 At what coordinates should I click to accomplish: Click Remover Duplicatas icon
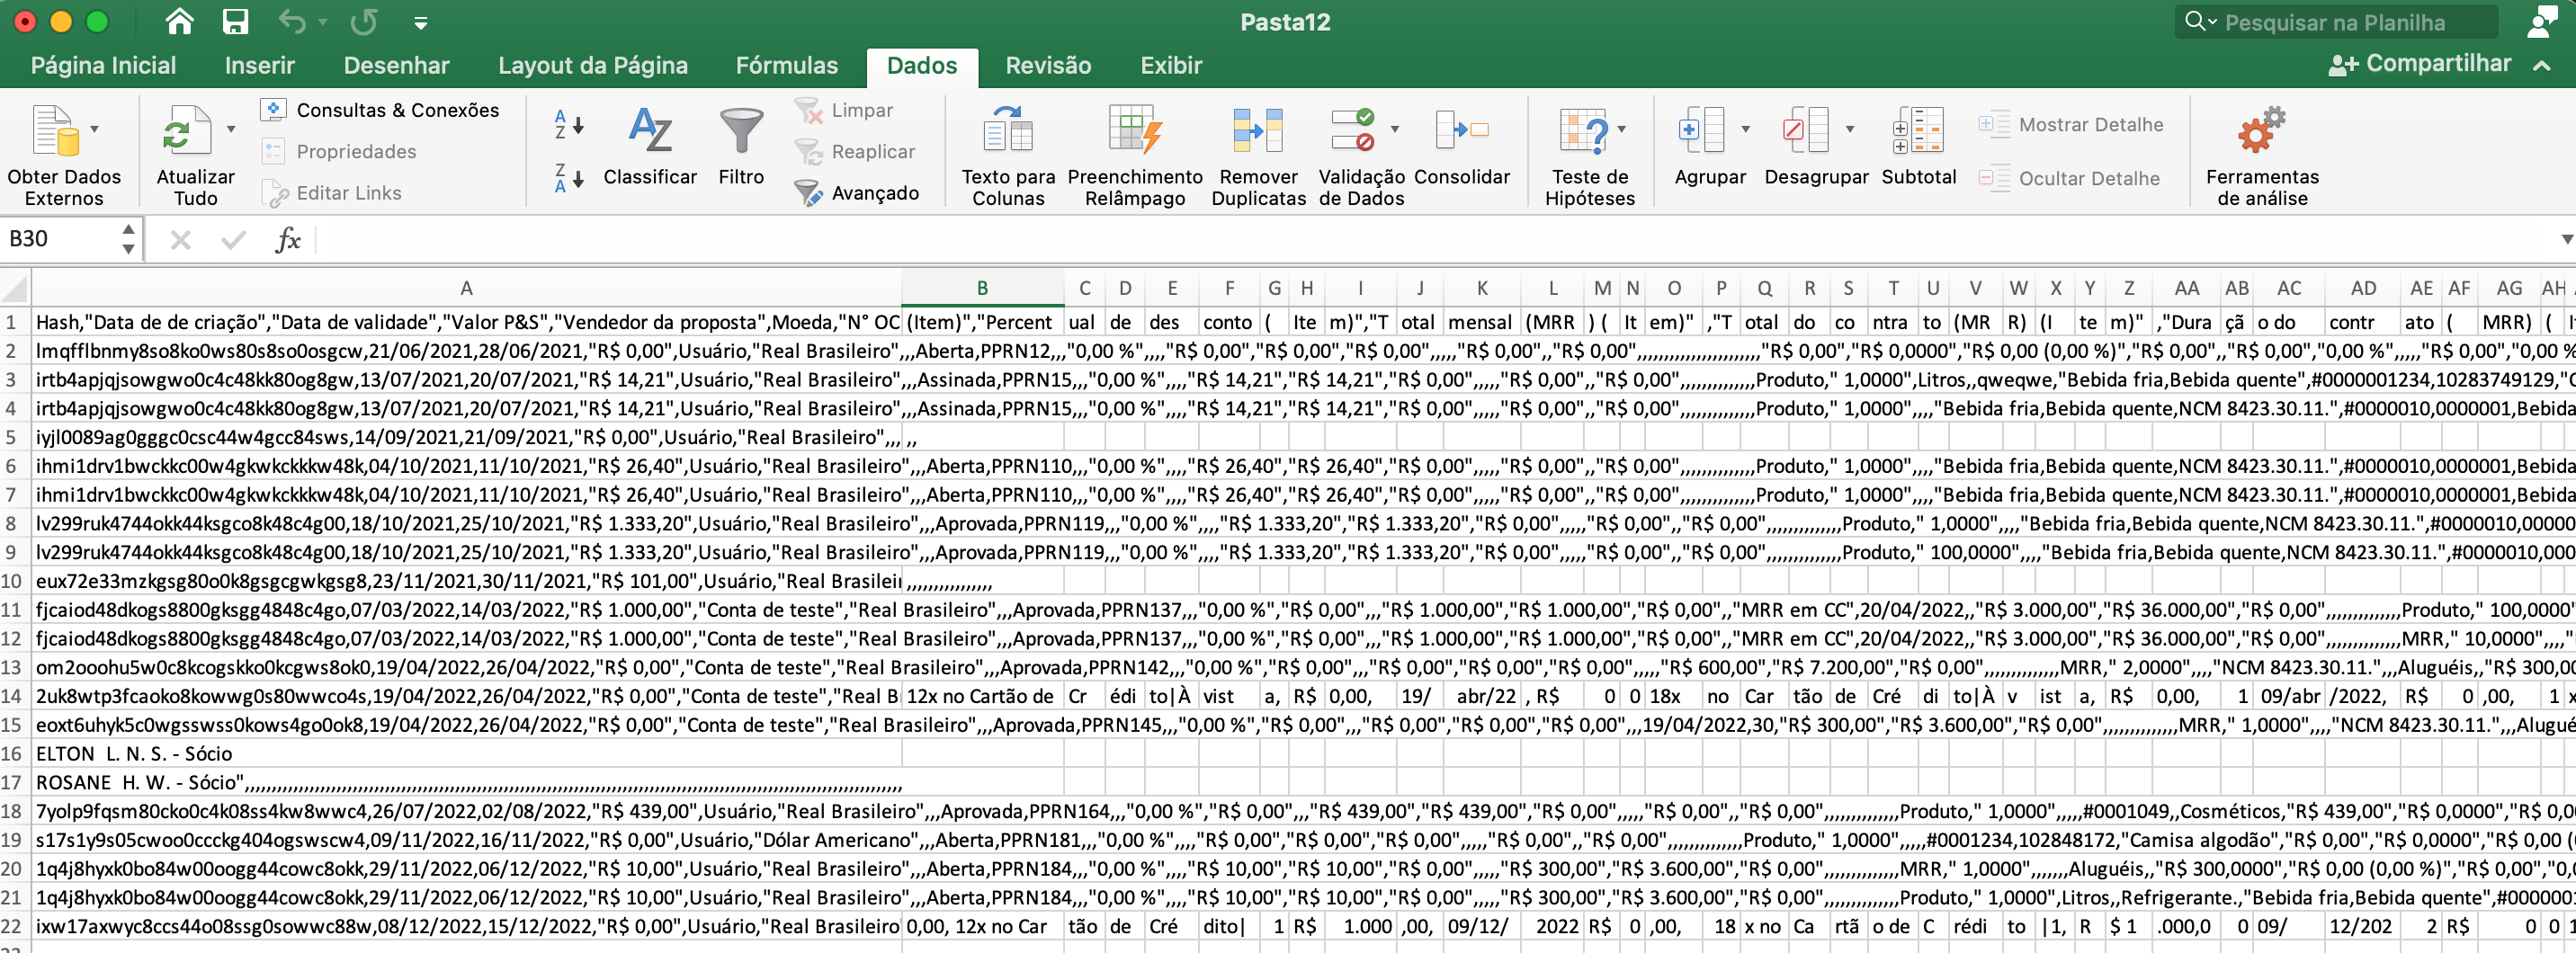tap(1257, 133)
